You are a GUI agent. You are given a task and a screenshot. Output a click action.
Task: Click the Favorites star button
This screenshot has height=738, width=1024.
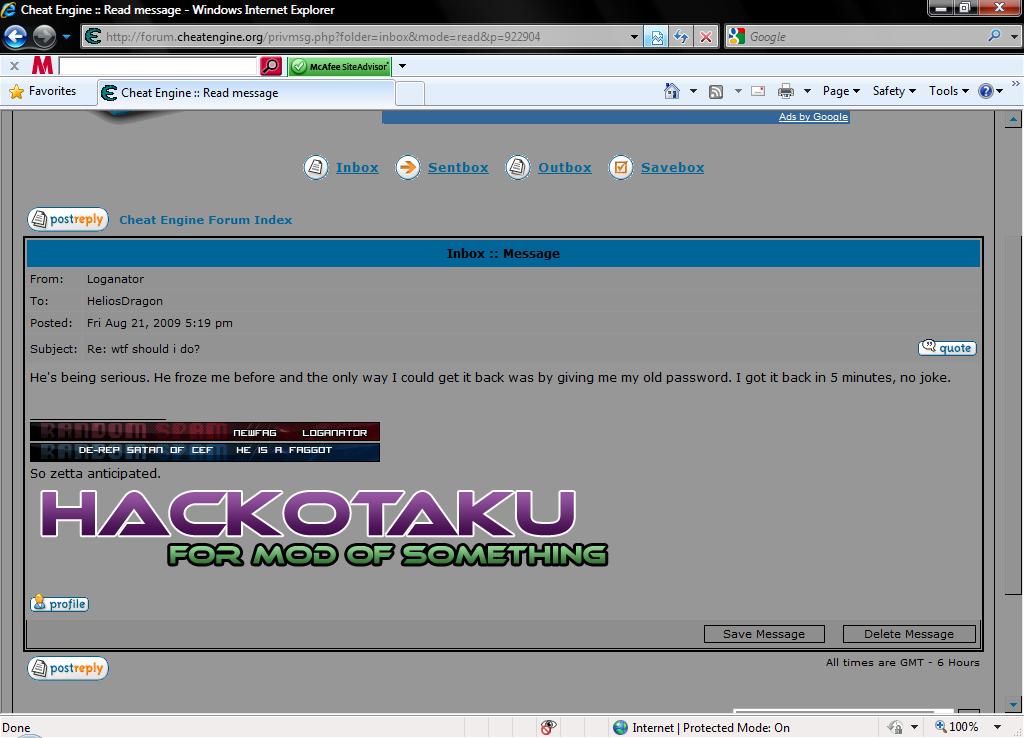43,91
